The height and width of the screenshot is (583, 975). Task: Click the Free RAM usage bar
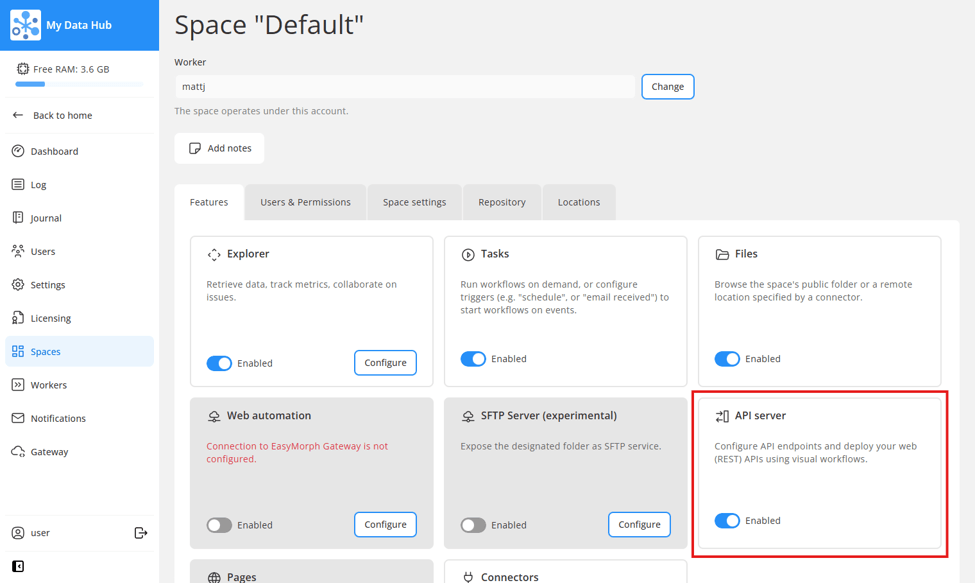(x=80, y=84)
